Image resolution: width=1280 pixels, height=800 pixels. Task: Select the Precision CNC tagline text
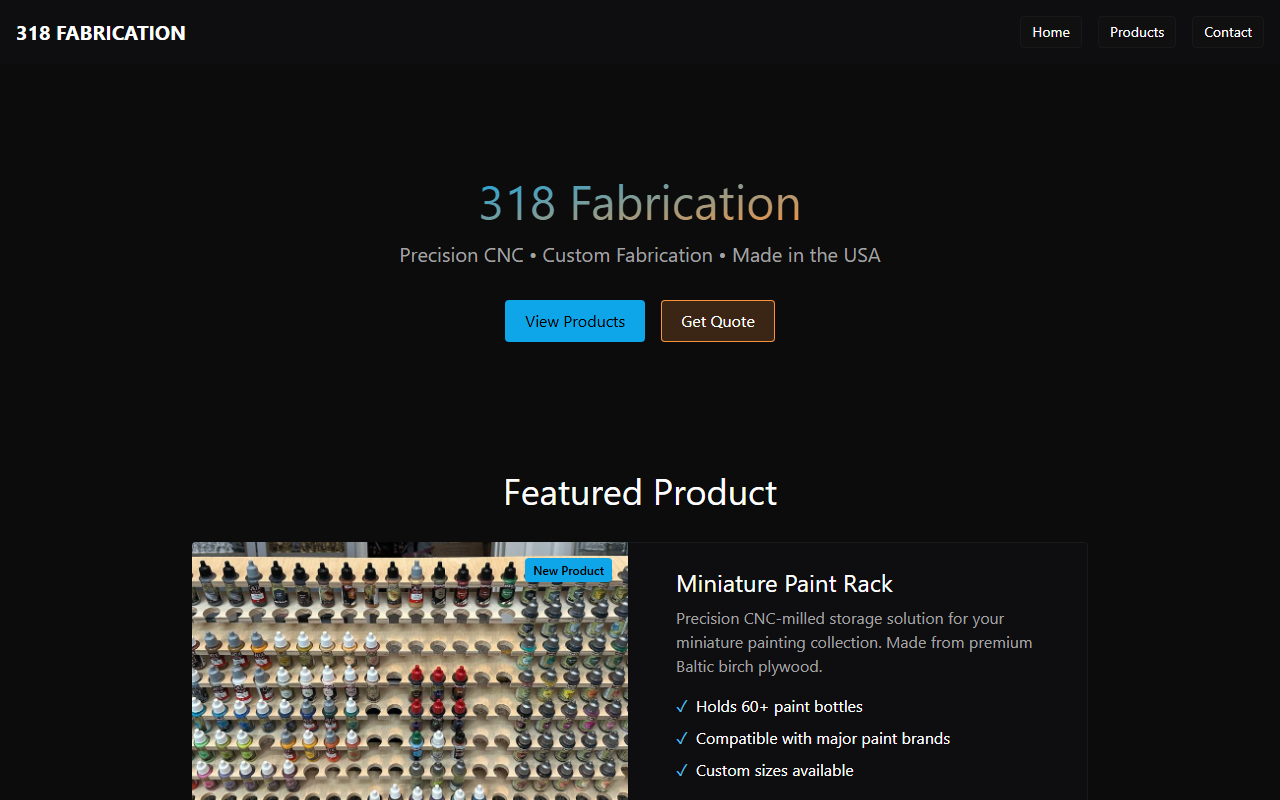640,255
